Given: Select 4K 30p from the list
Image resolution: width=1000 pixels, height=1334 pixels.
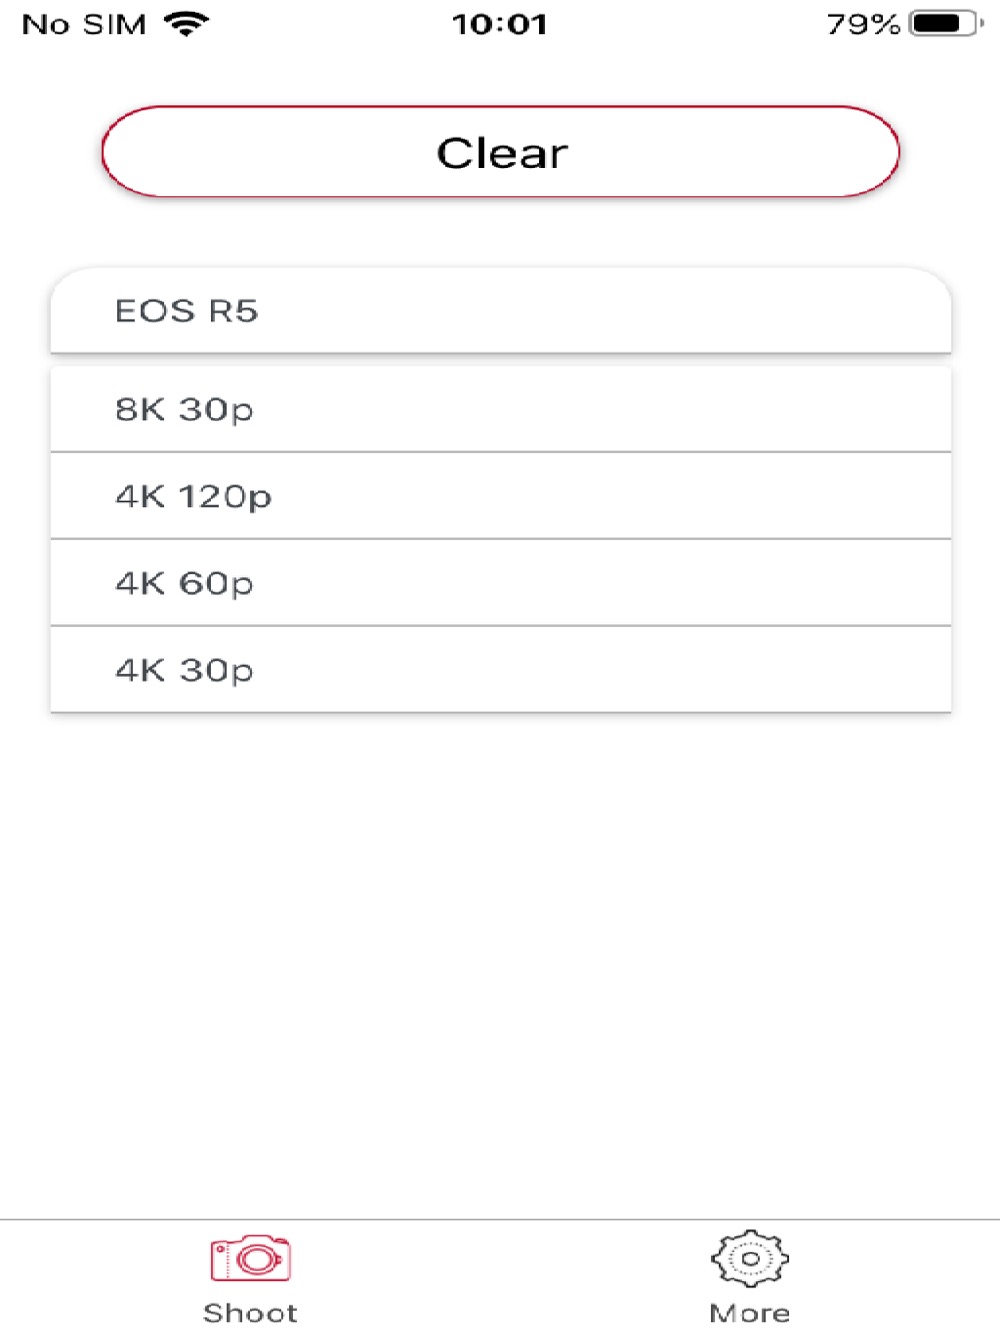Looking at the screenshot, I should coord(500,670).
